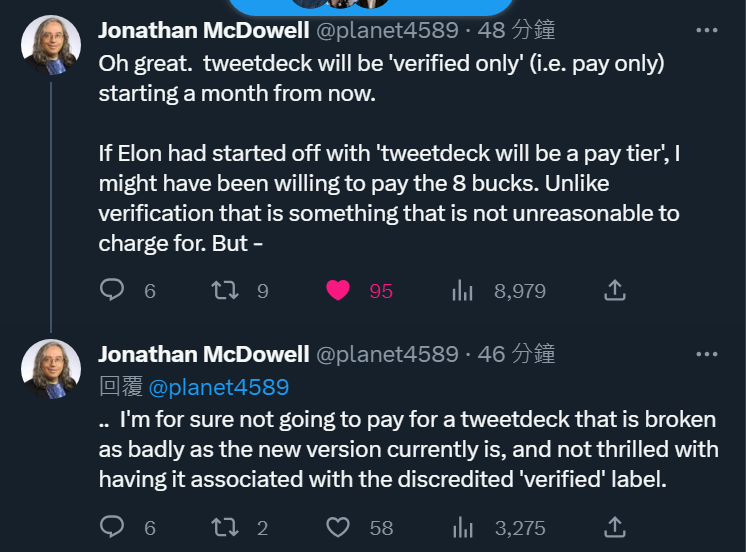This screenshot has width=746, height=552.
Task: Open Jonathan McDowell's profile from second tweet name
Action: 204,354
